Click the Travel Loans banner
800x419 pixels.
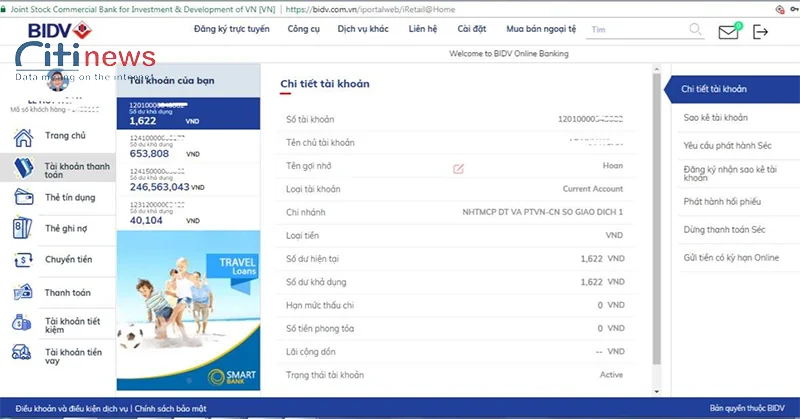pyautogui.click(x=188, y=310)
